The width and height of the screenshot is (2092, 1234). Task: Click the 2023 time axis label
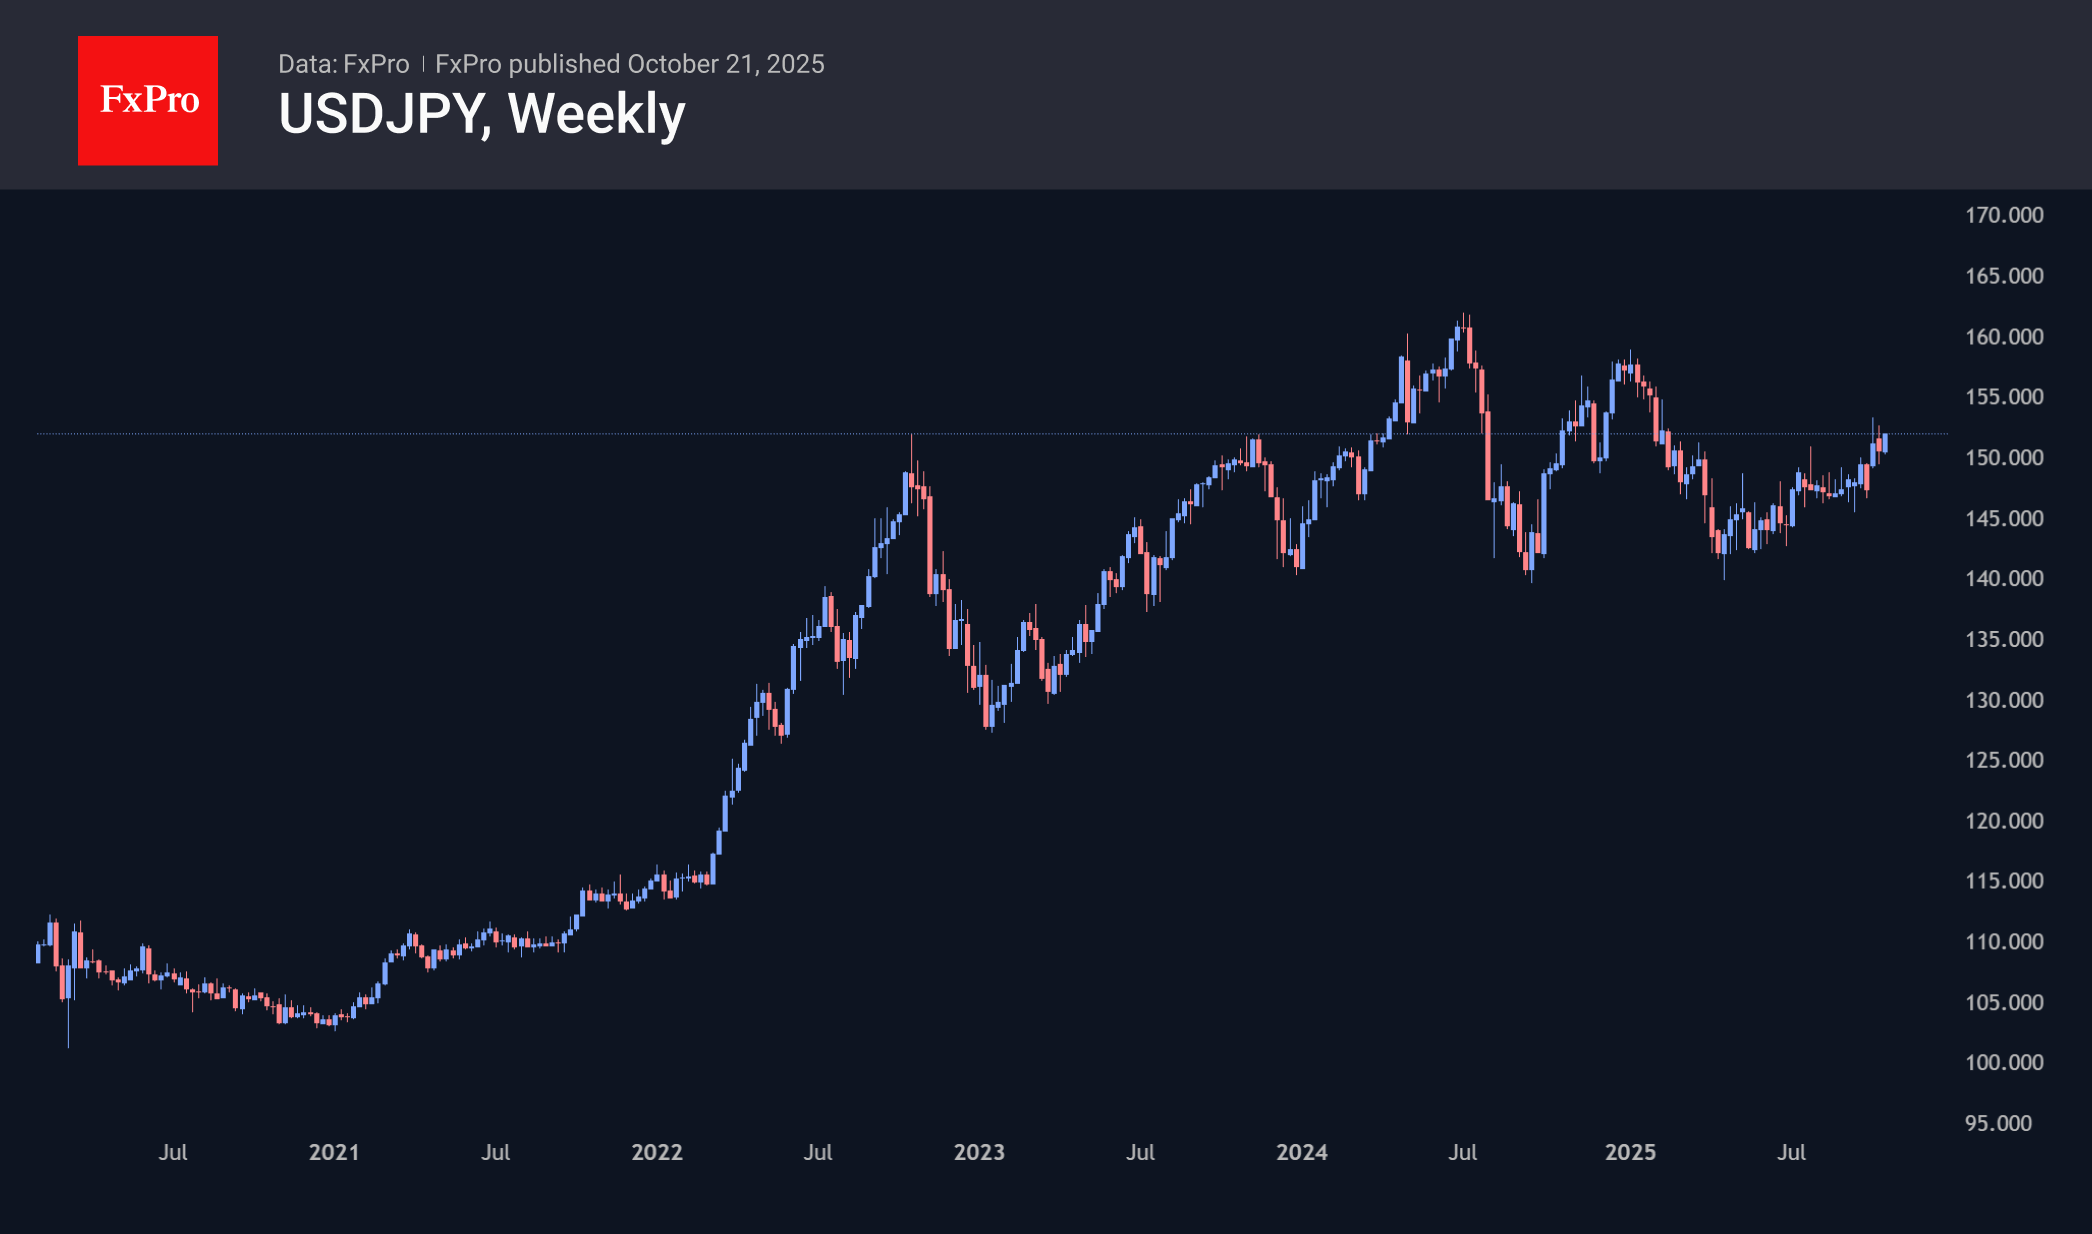pyautogui.click(x=979, y=1152)
